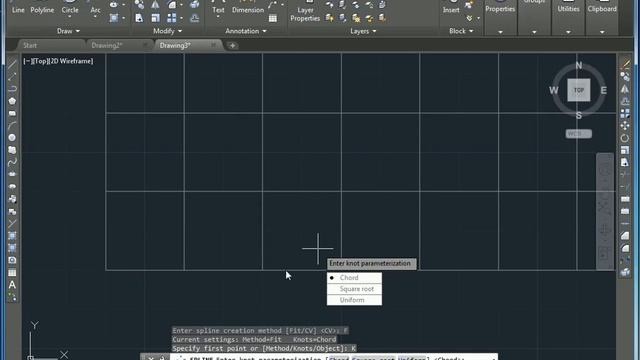Click the W compass direction on ViewCube
640x360 pixels.
tap(553, 90)
